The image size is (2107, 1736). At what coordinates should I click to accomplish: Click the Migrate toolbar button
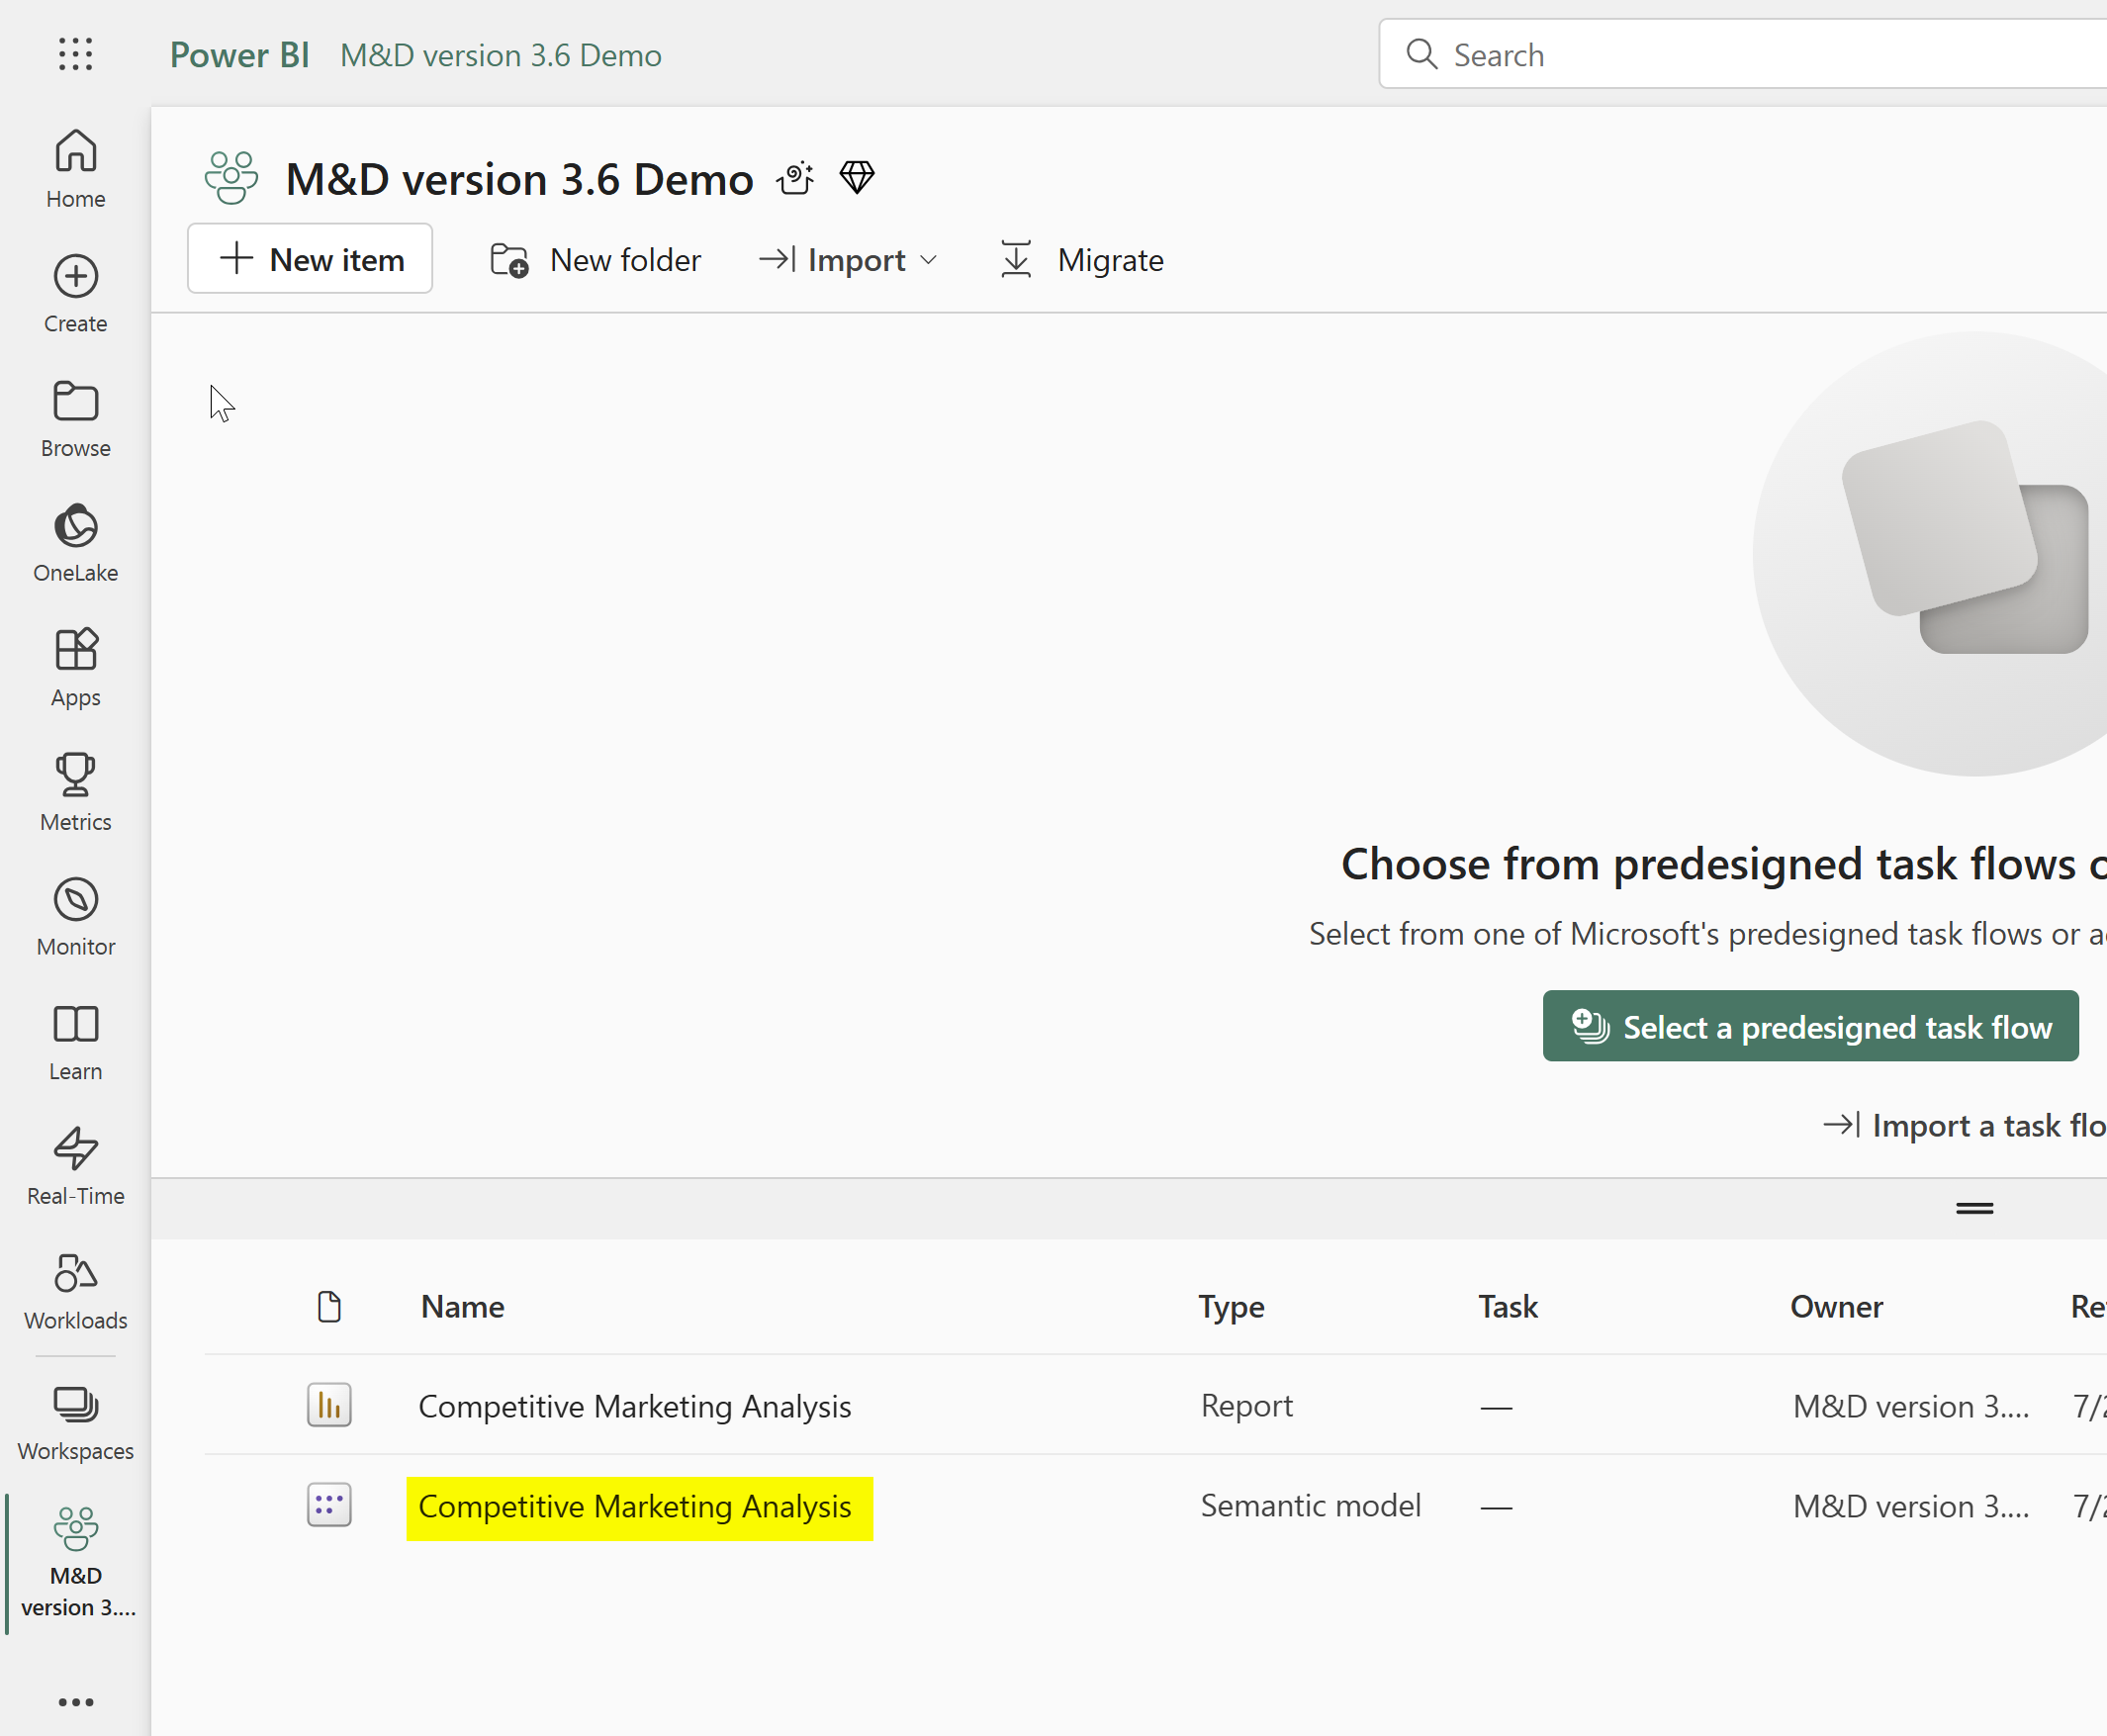click(x=1082, y=260)
